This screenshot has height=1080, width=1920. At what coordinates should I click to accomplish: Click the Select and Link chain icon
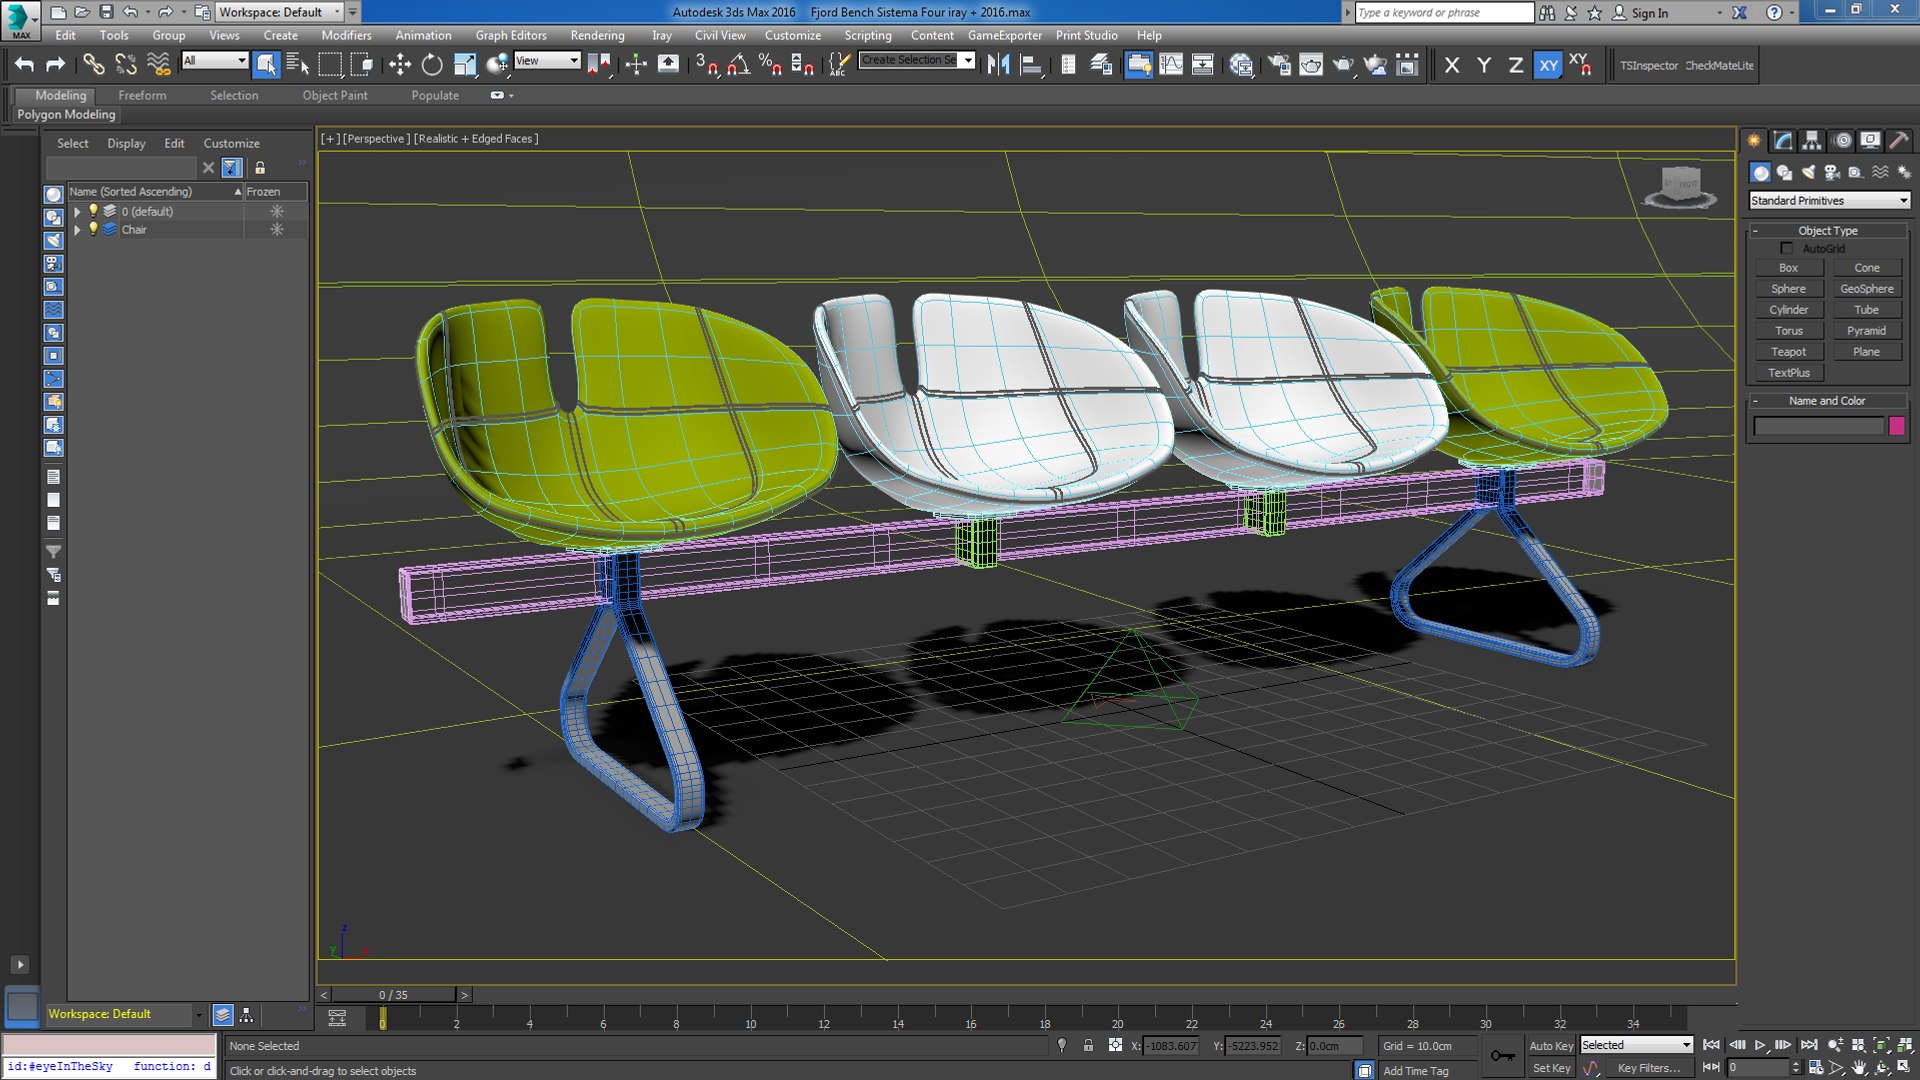(x=93, y=65)
